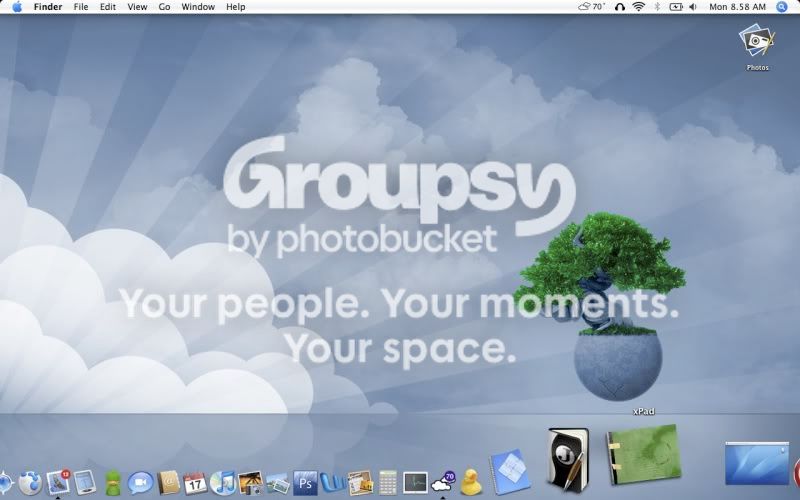
Task: Open the black journal with pen icon
Action: [x=568, y=460]
